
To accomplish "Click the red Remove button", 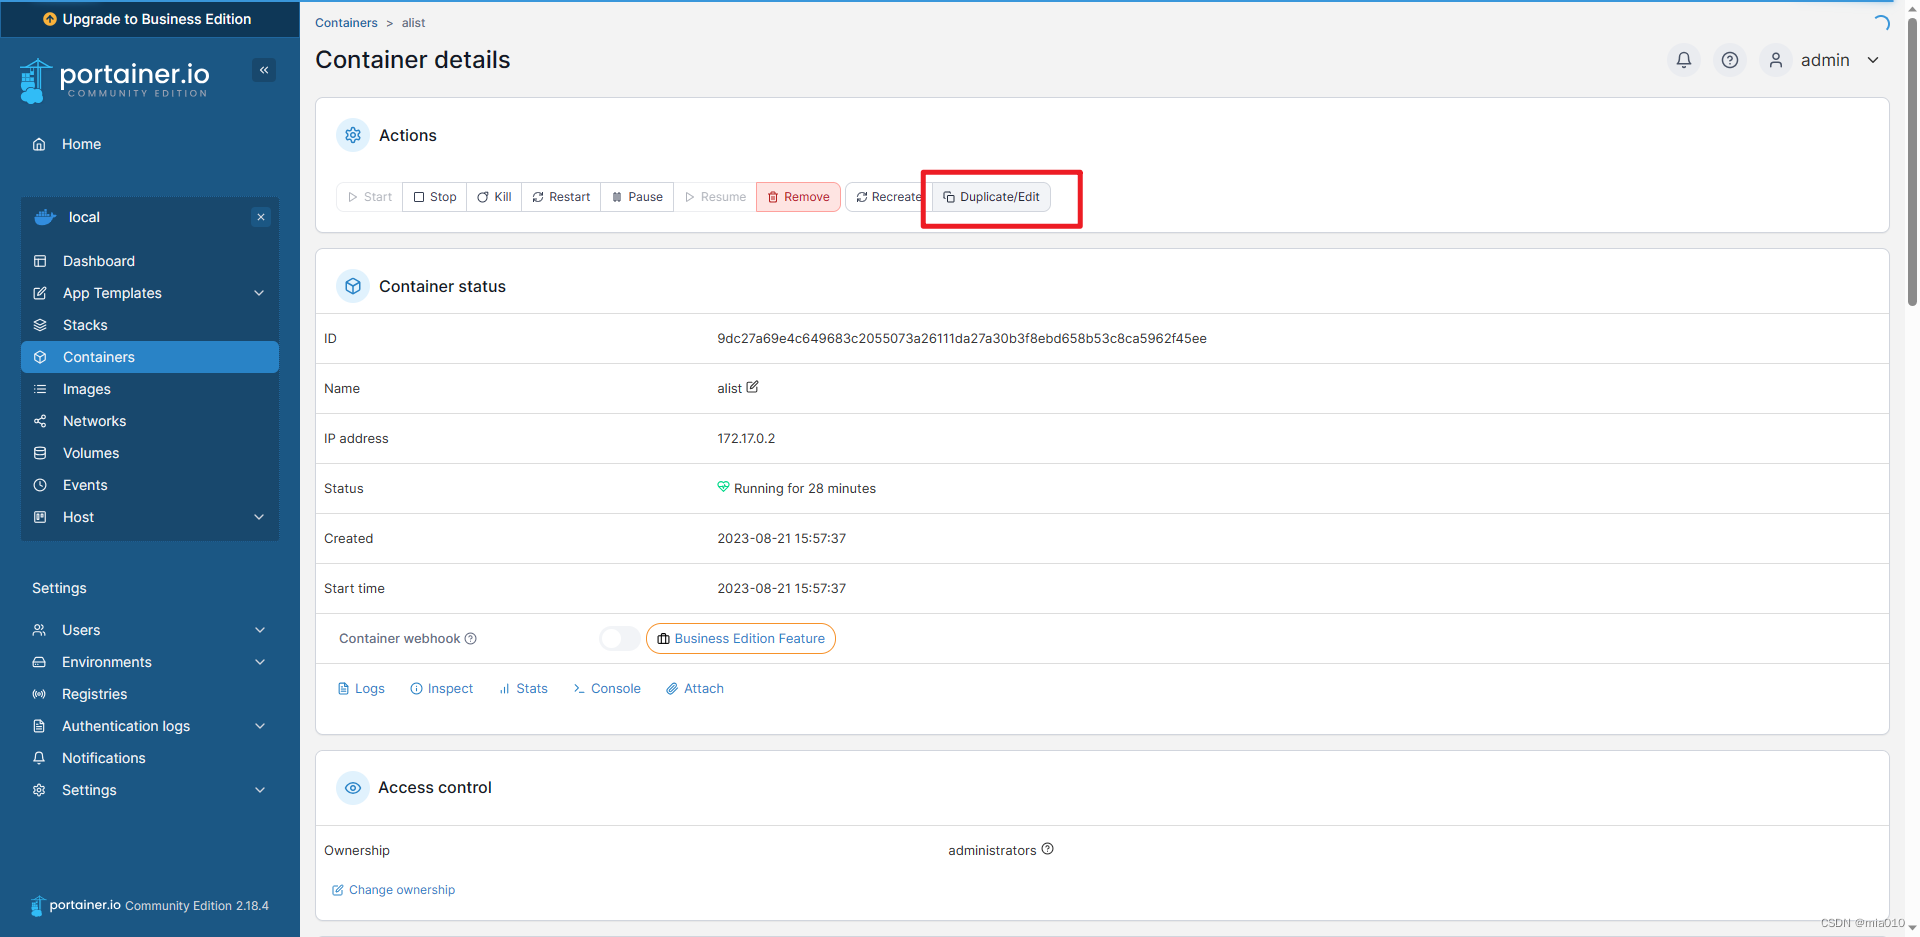I will point(798,197).
